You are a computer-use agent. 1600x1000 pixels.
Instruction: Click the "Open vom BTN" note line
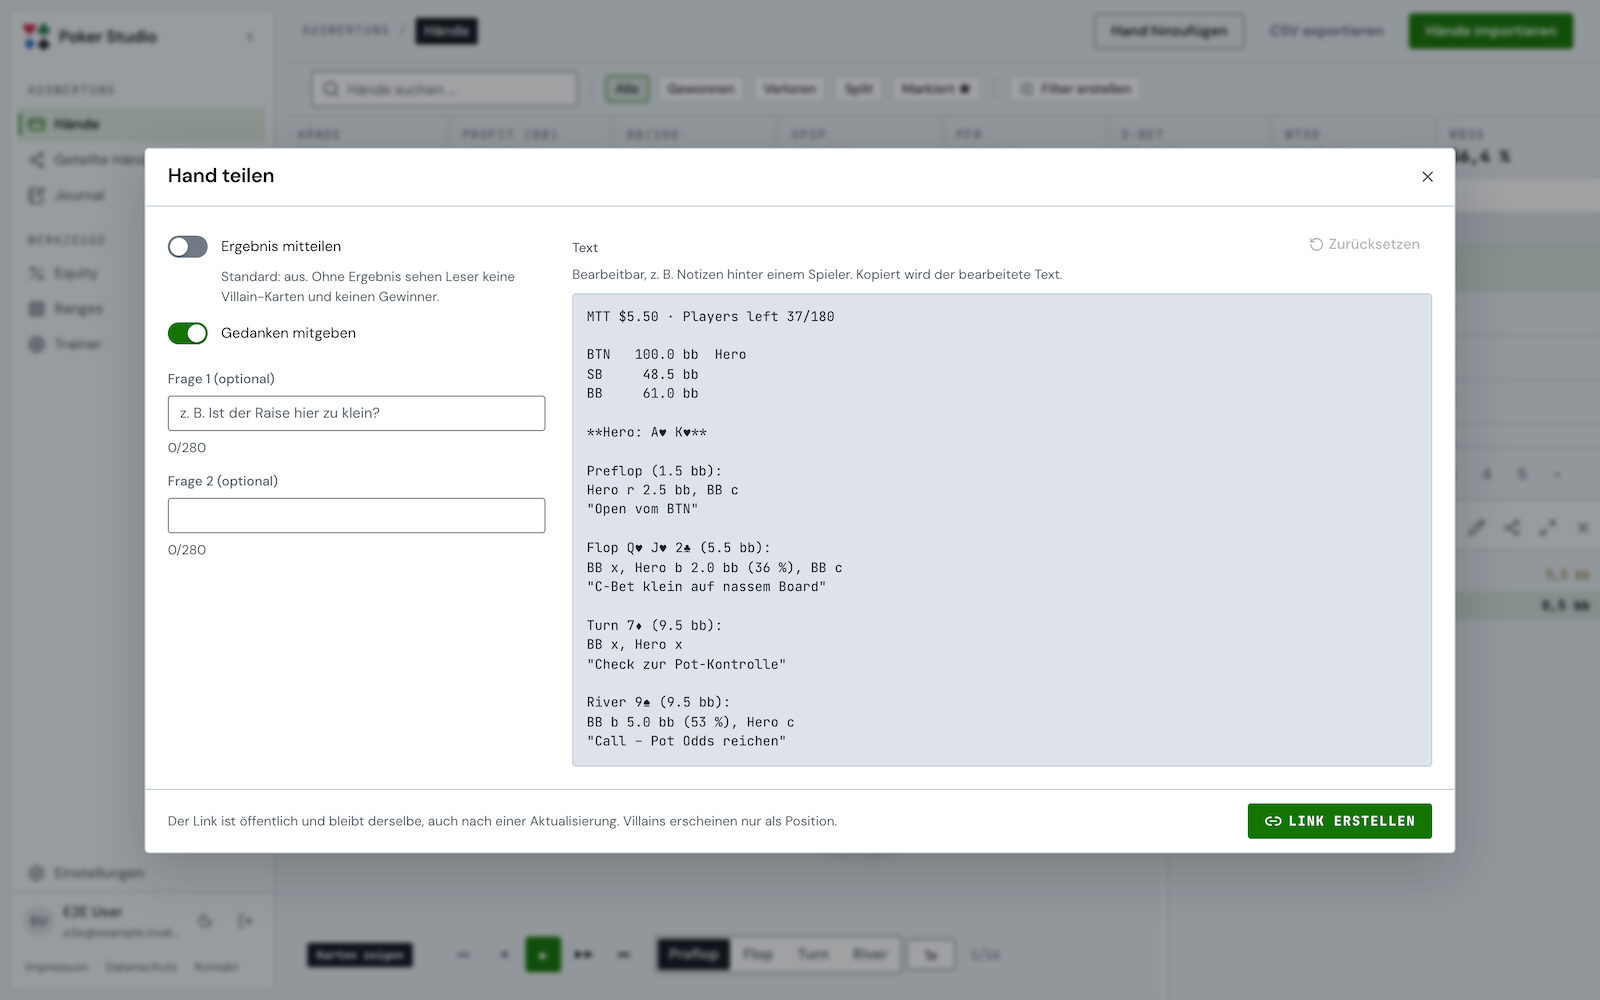tap(642, 509)
